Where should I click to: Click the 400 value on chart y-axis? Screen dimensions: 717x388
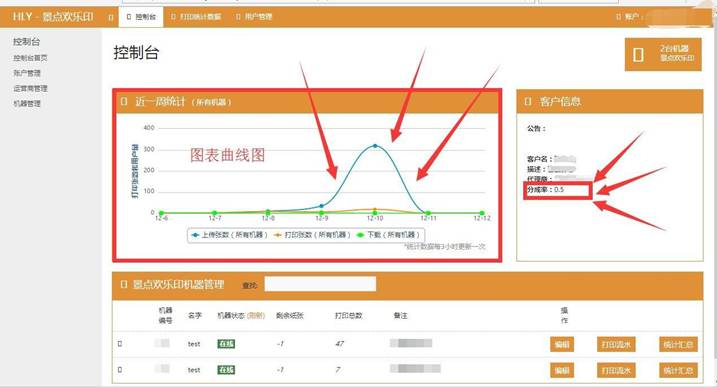tap(149, 128)
